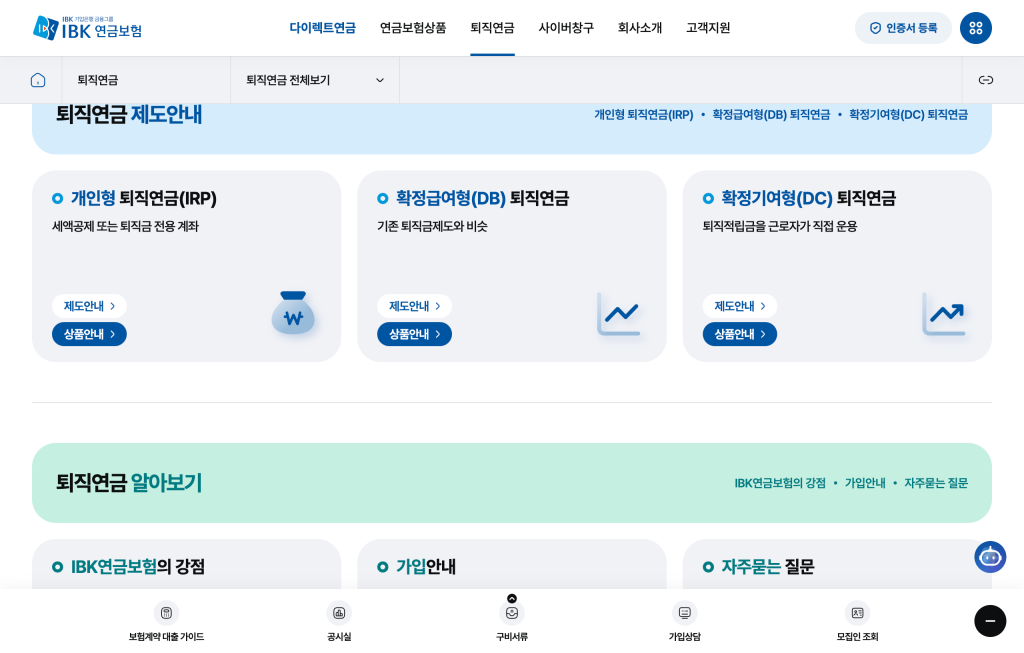Open the 공시실 icon in bottom bar

pyautogui.click(x=339, y=613)
